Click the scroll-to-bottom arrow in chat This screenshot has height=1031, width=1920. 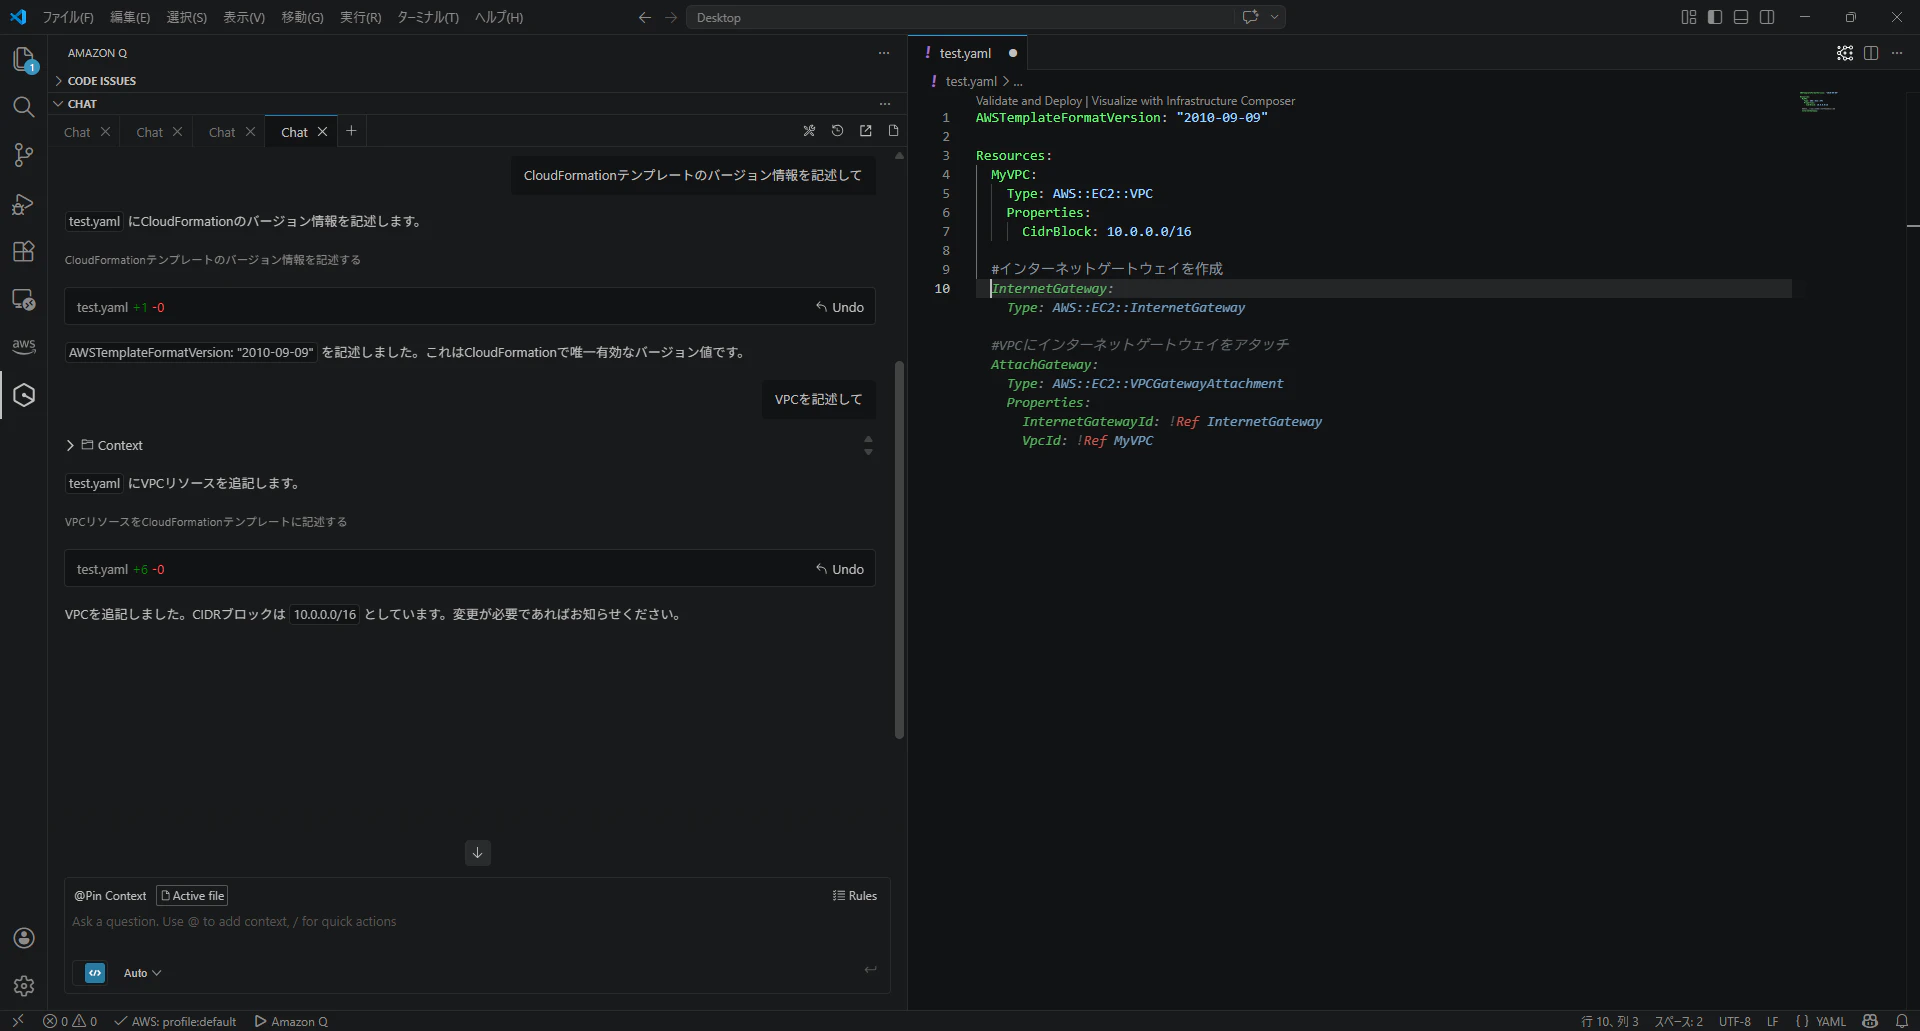477,853
